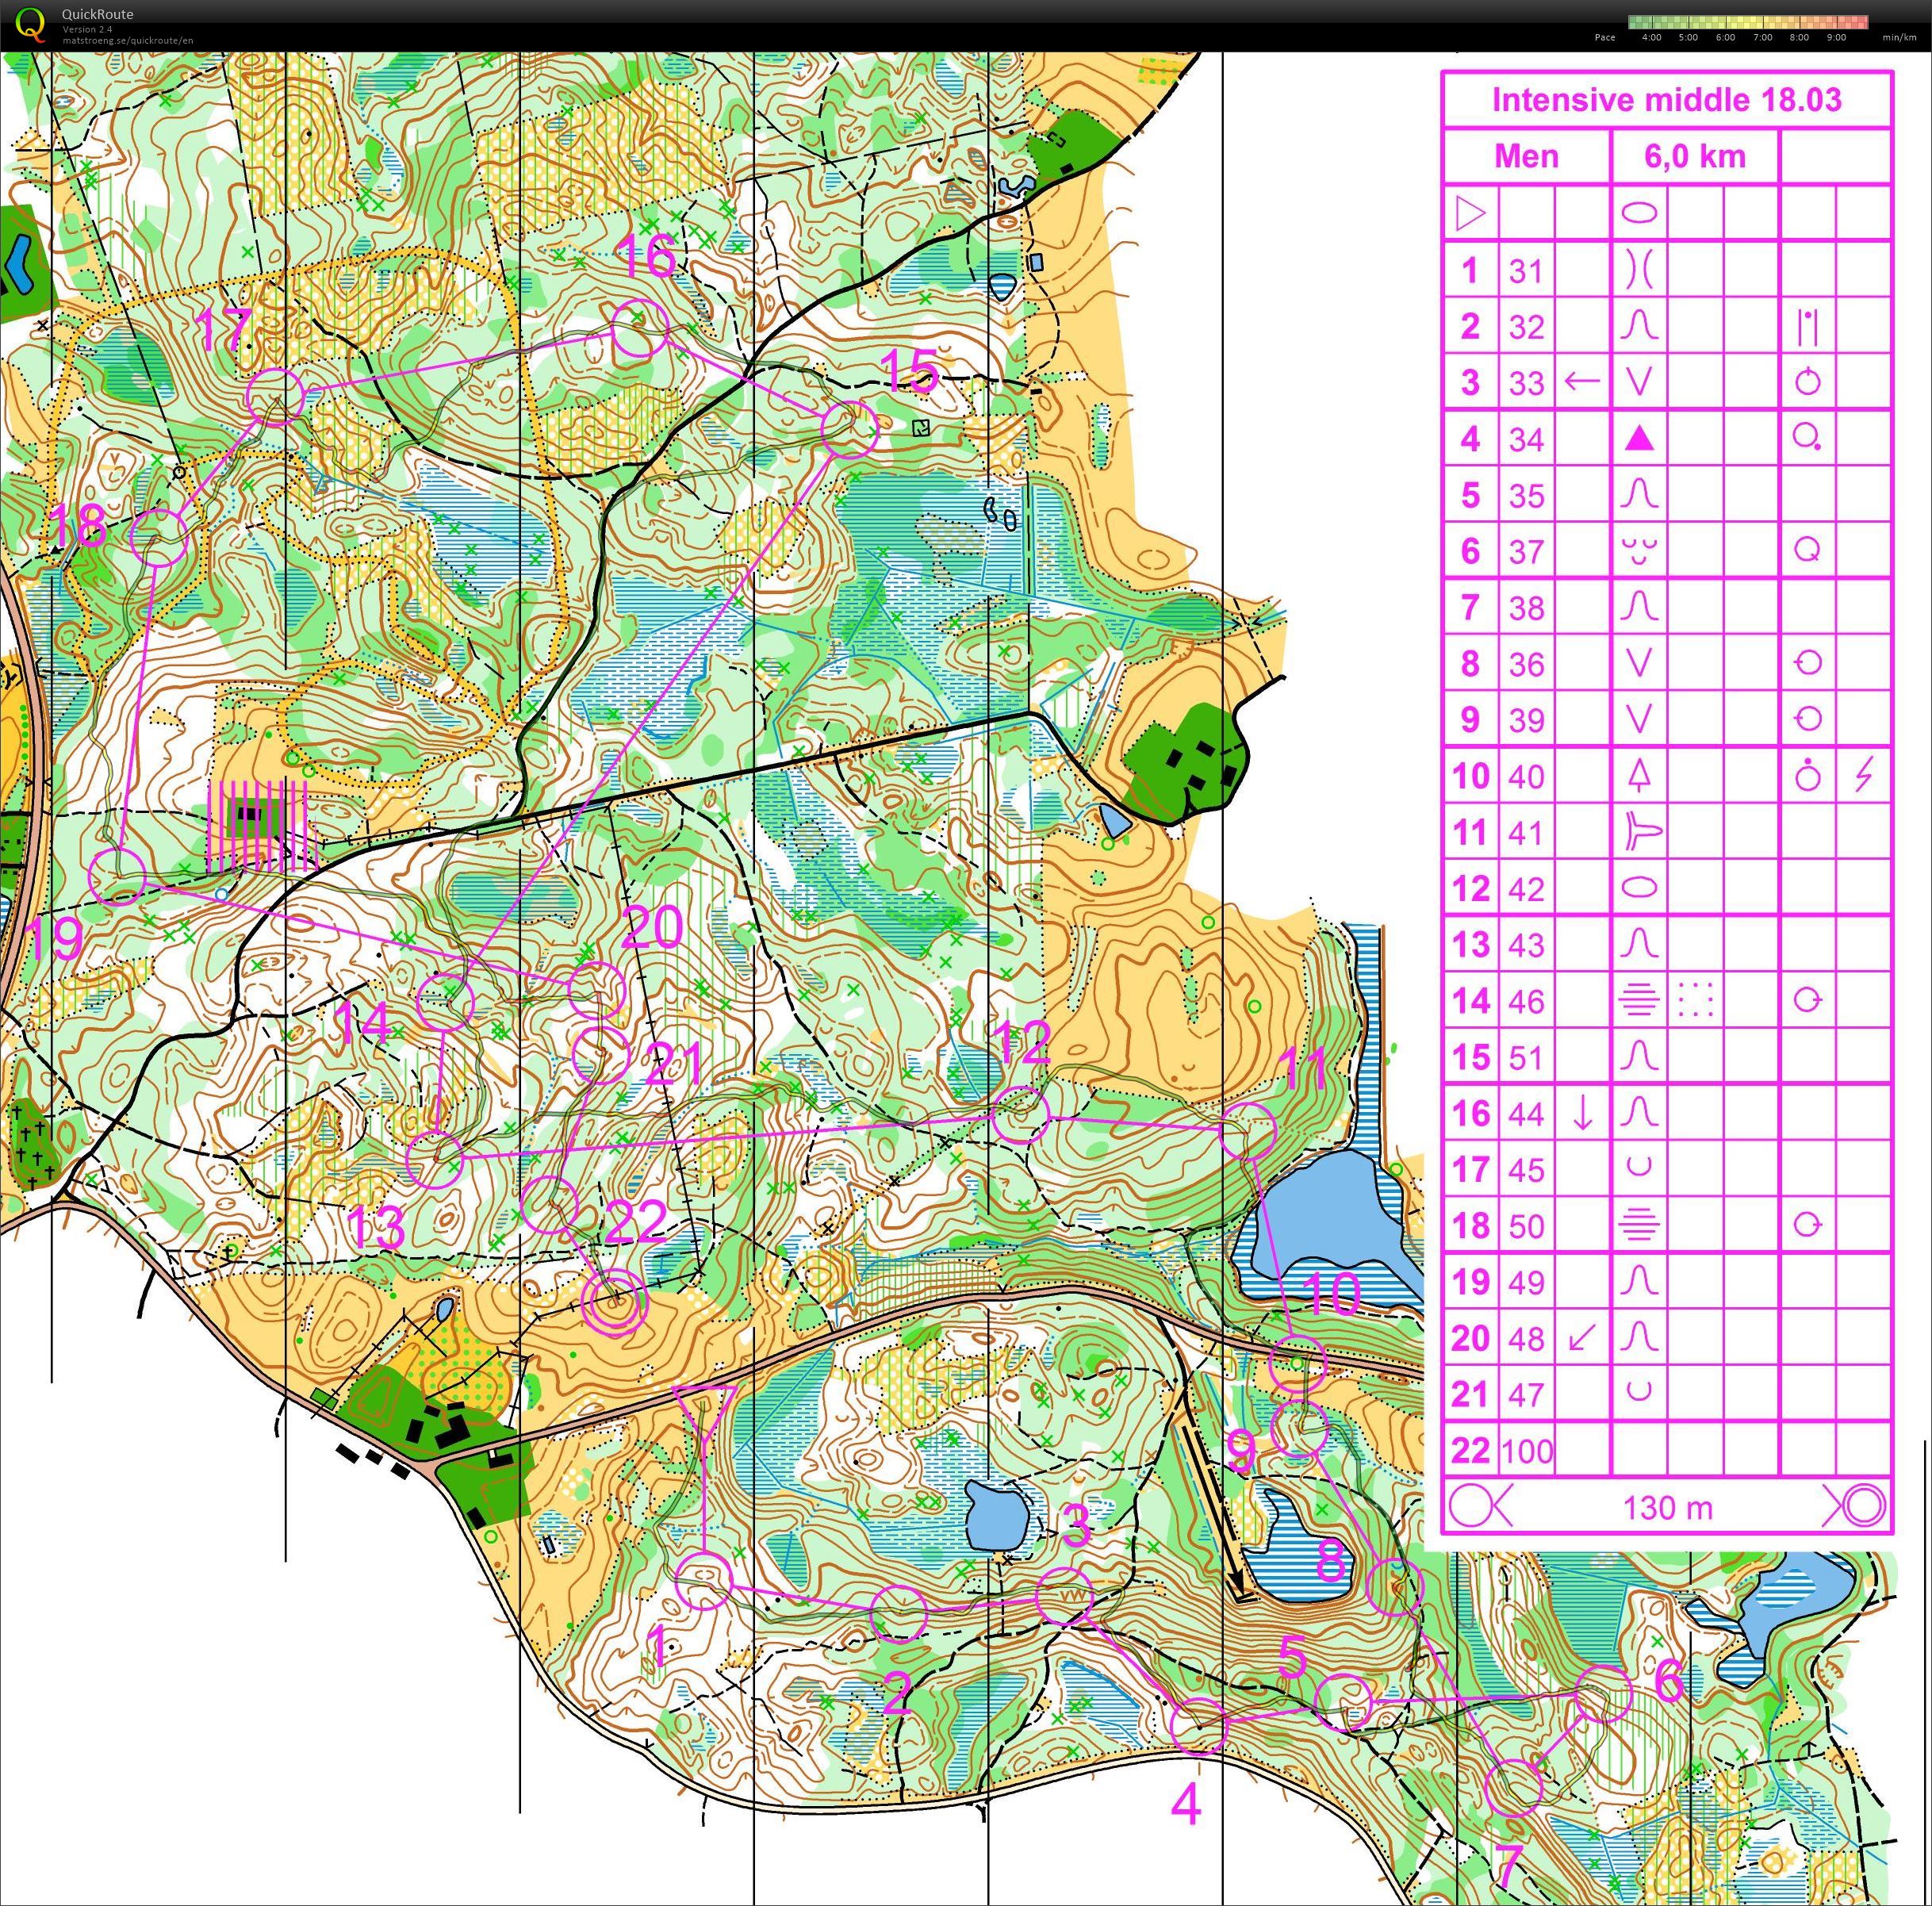Click the finish symbol in description footer

point(1863,1505)
